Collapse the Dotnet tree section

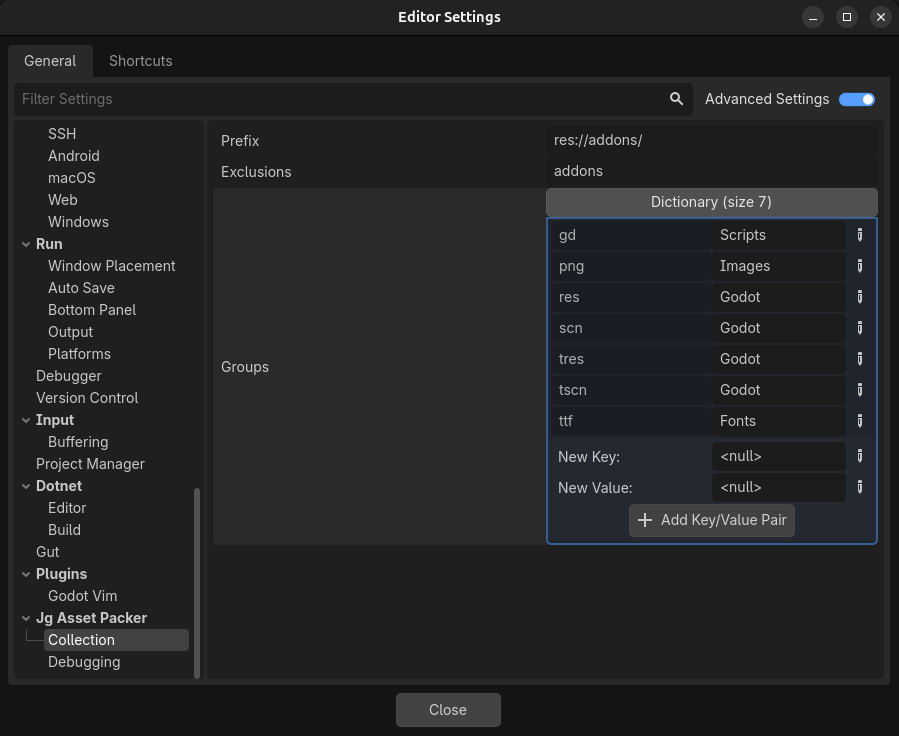click(x=26, y=486)
